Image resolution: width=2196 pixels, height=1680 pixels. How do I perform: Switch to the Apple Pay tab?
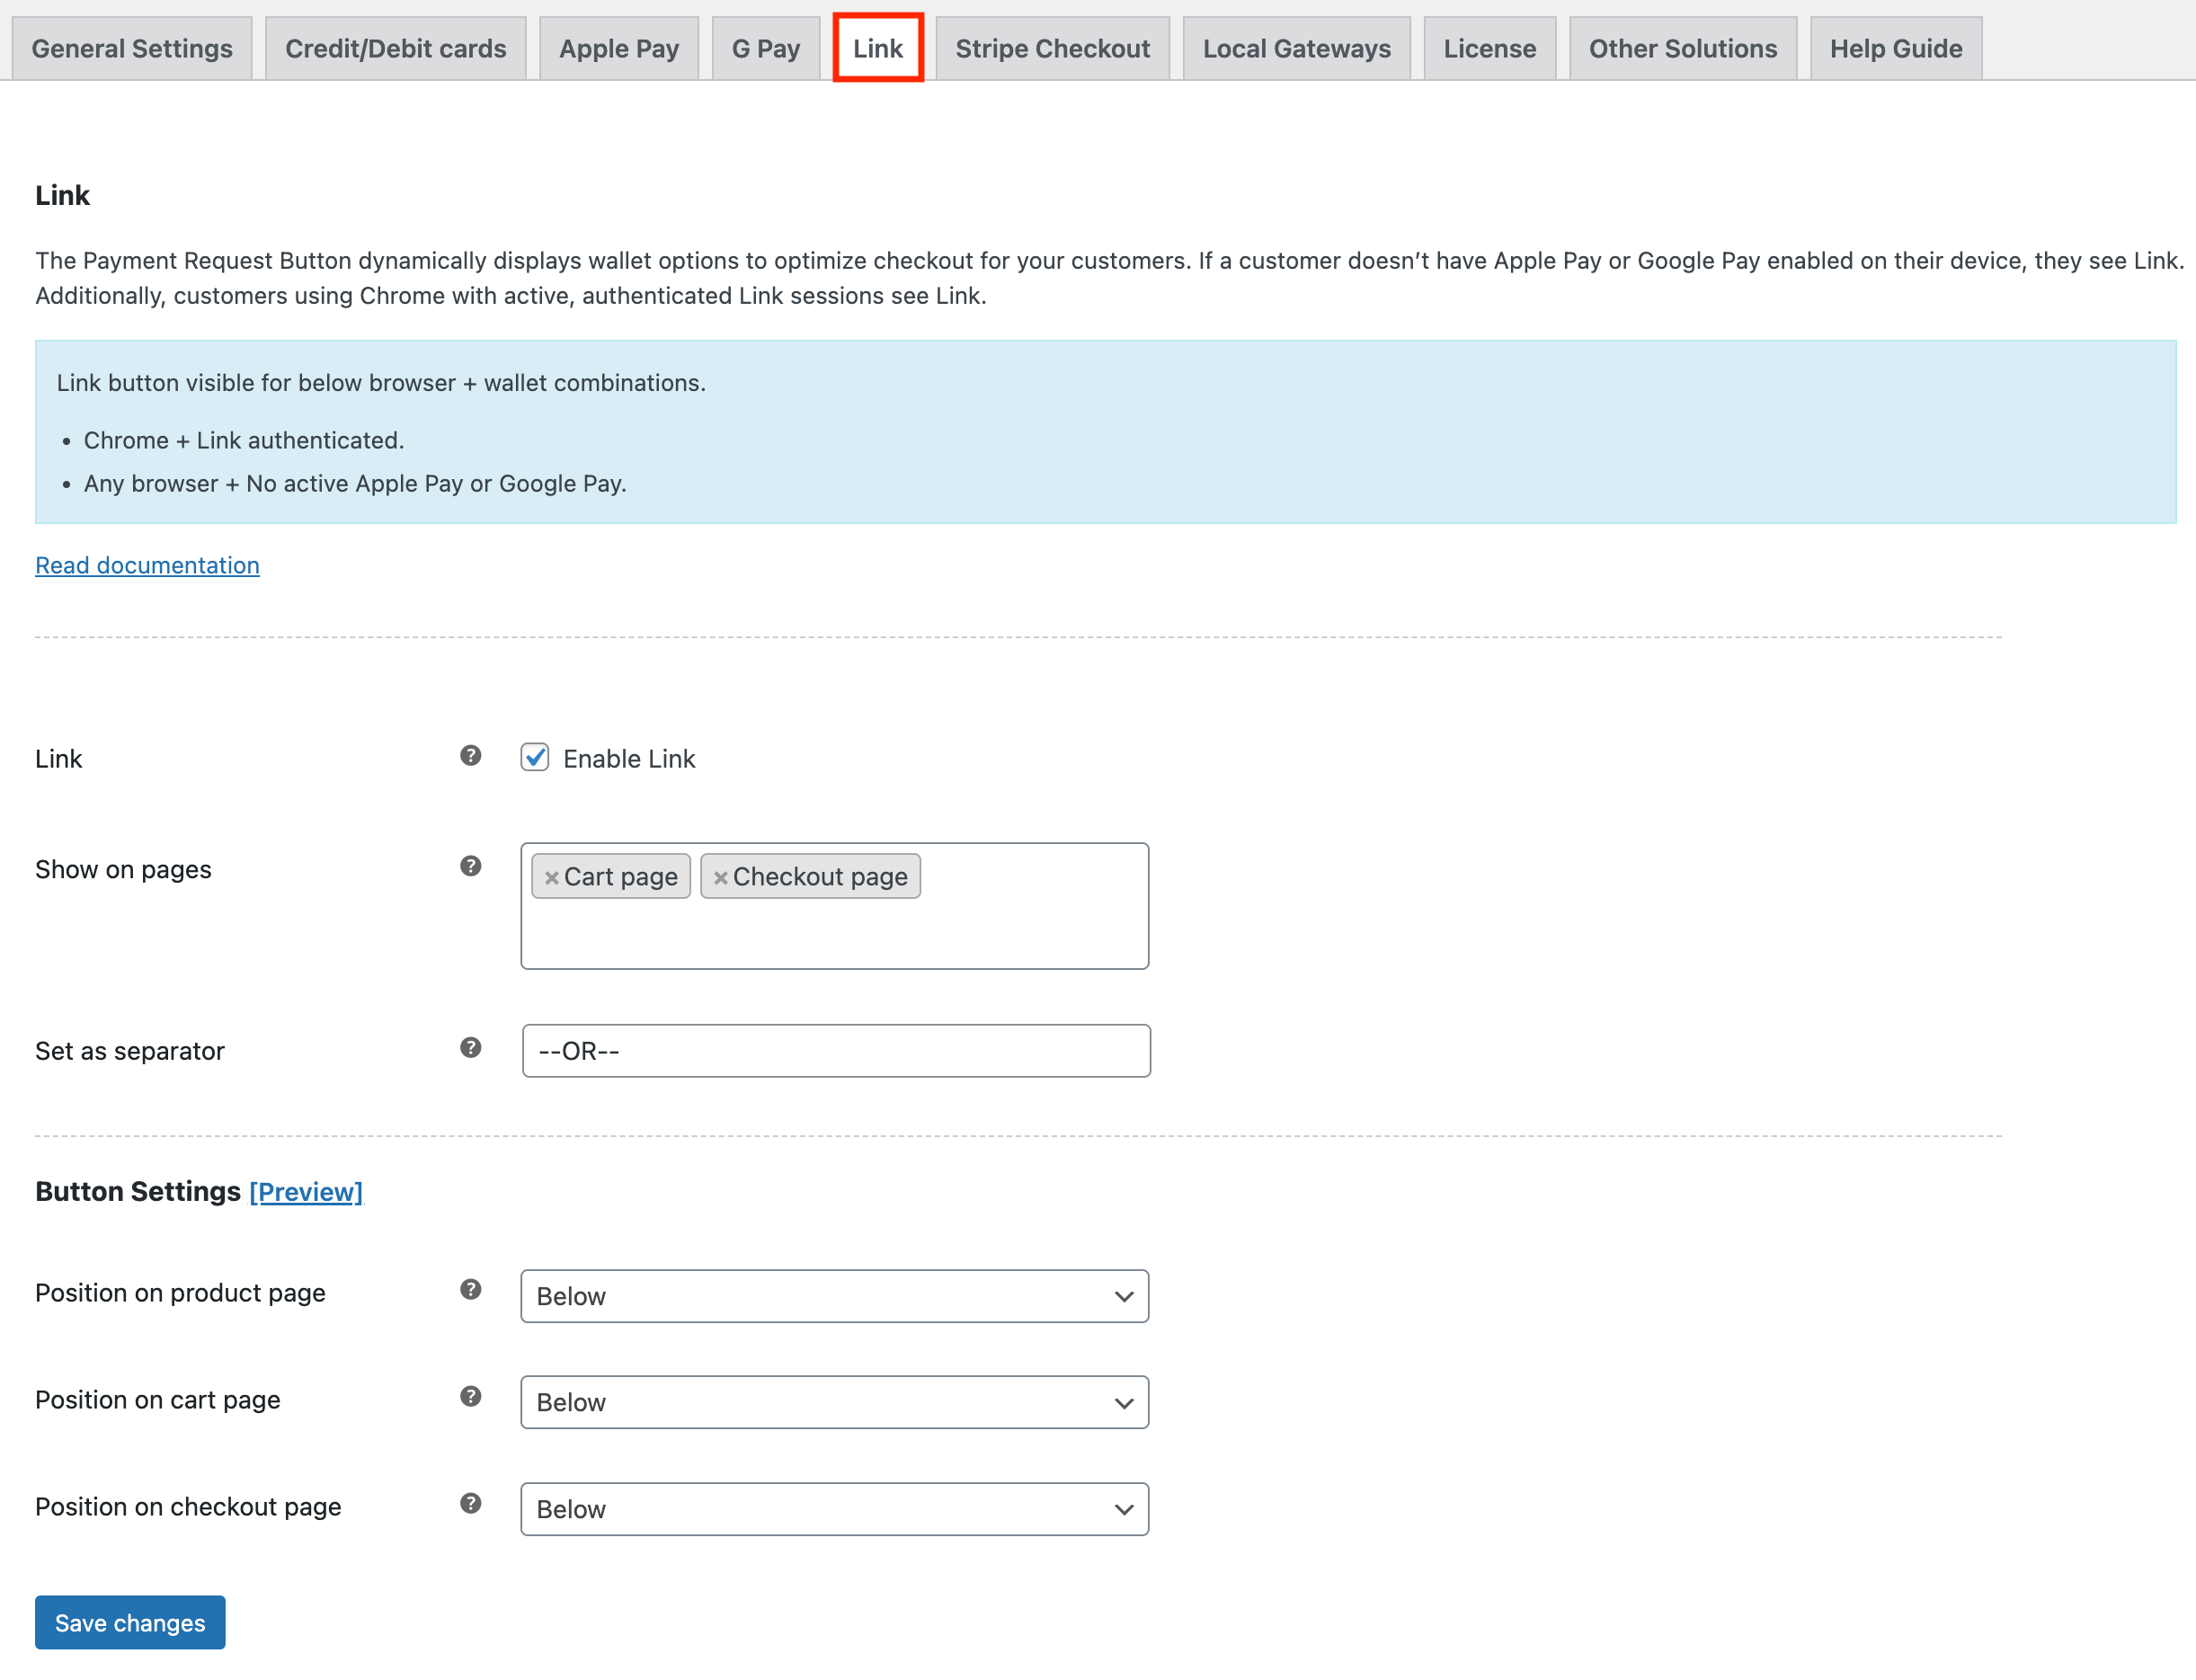(619, 47)
